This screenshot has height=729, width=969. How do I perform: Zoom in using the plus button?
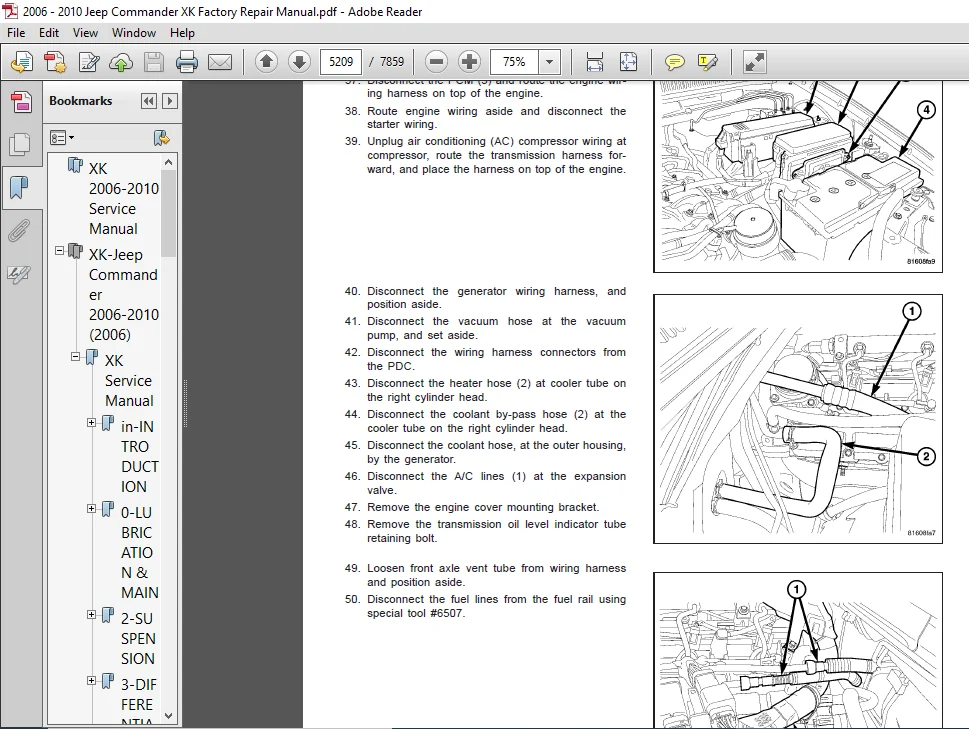click(470, 62)
